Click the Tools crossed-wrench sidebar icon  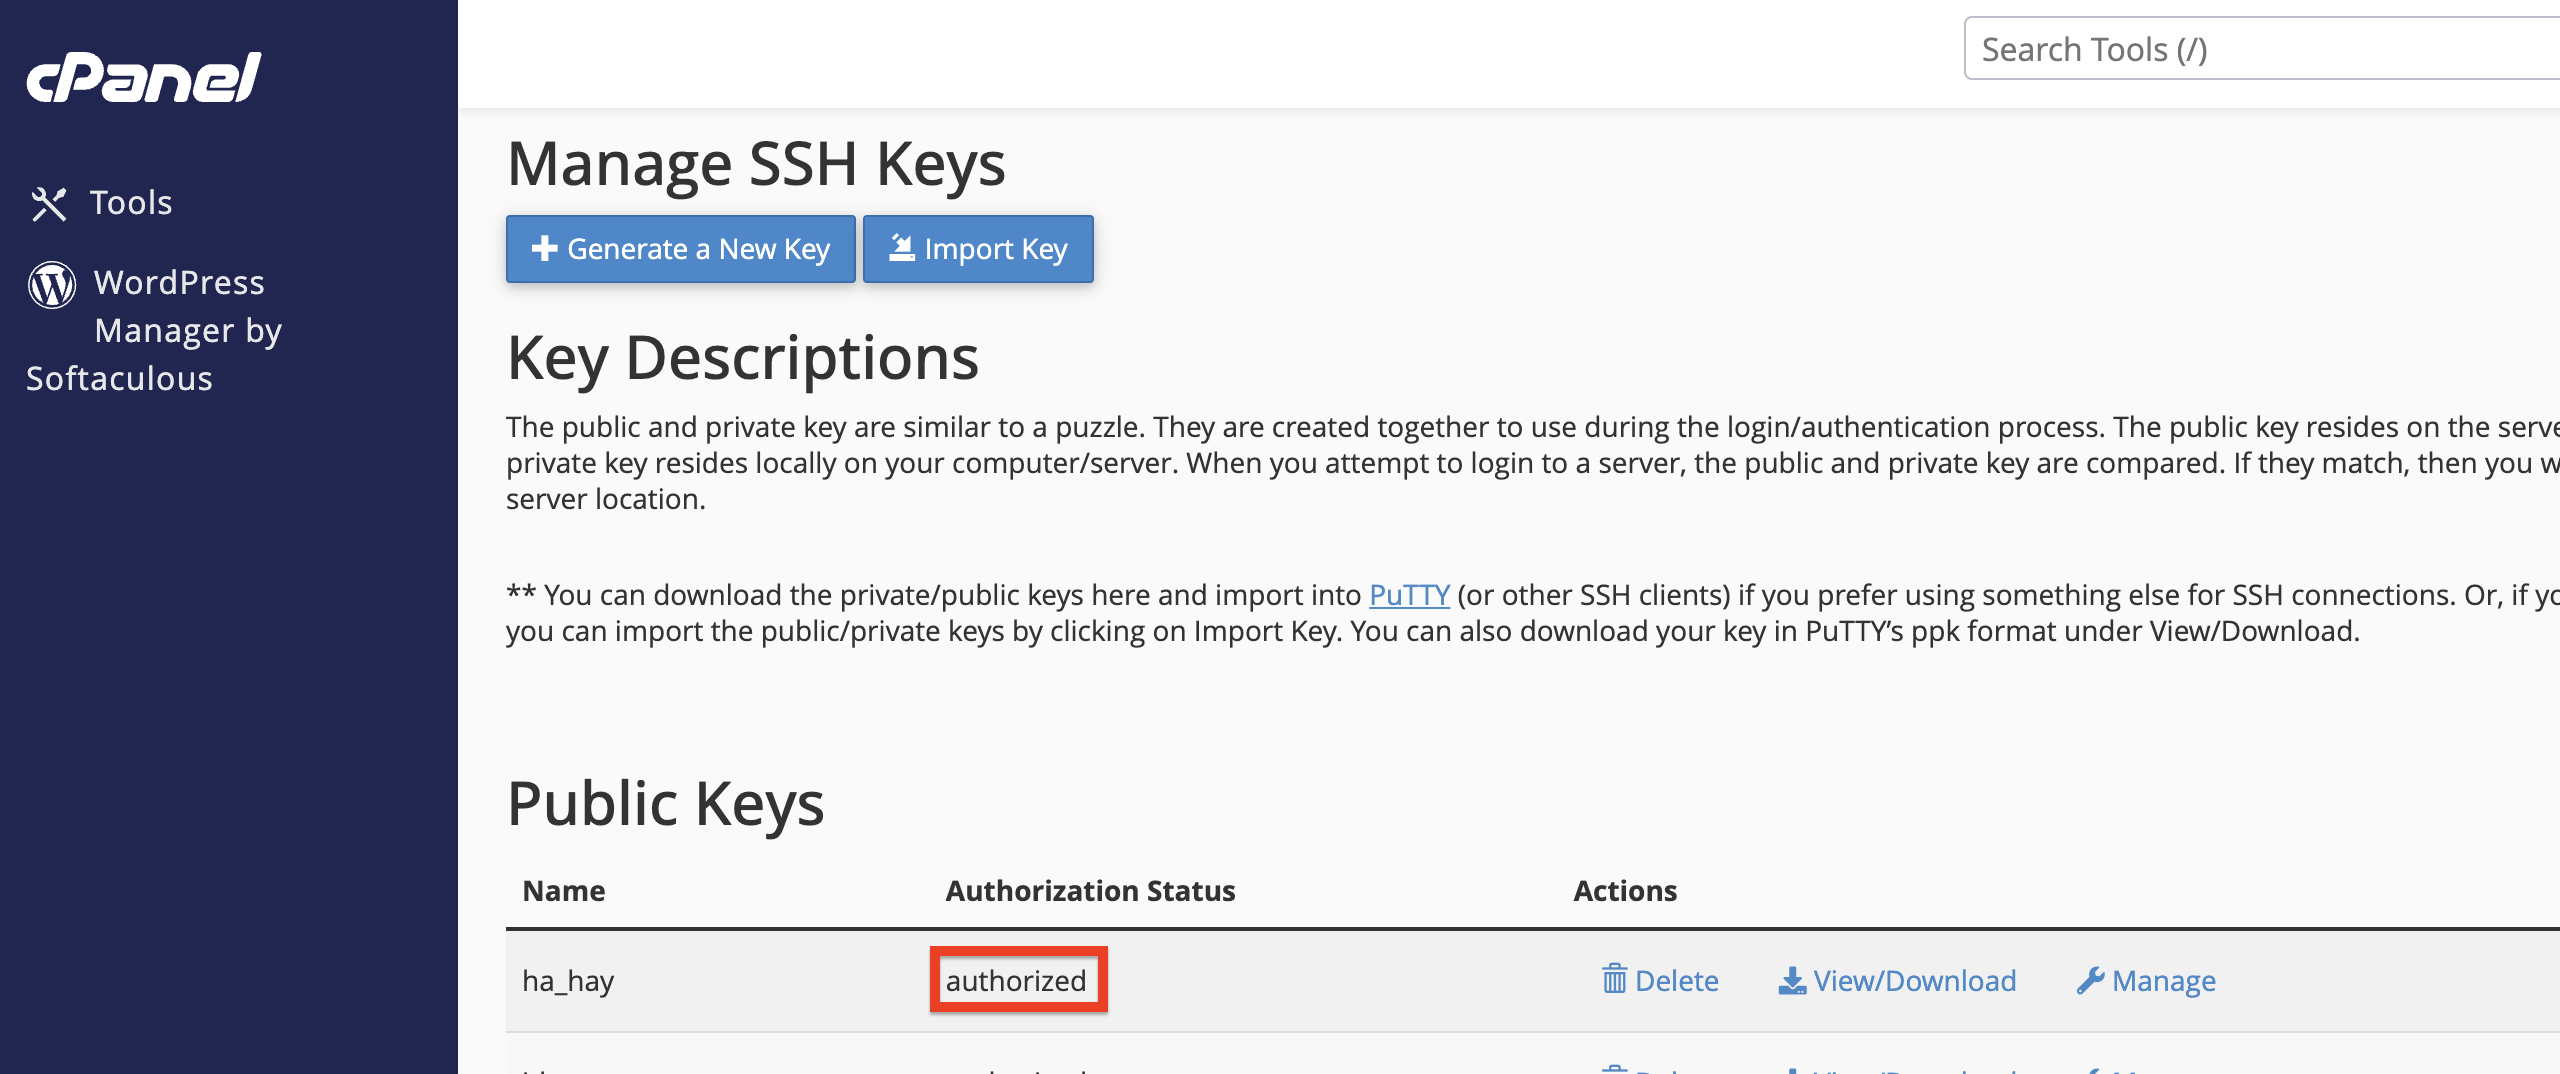click(x=48, y=204)
